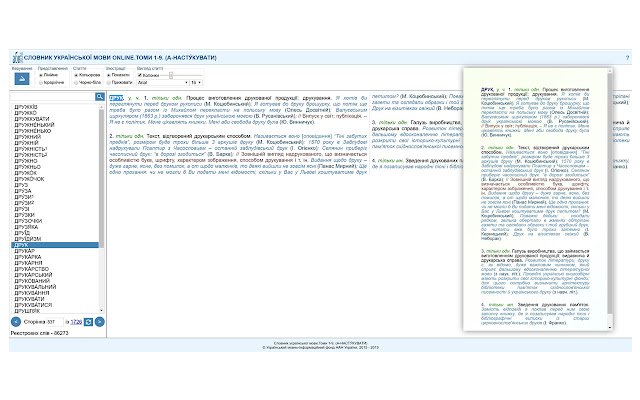Select the word 'ДРУЖНЕНЬКИЙ' in list
The image size is (640, 400).
(x=34, y=125)
